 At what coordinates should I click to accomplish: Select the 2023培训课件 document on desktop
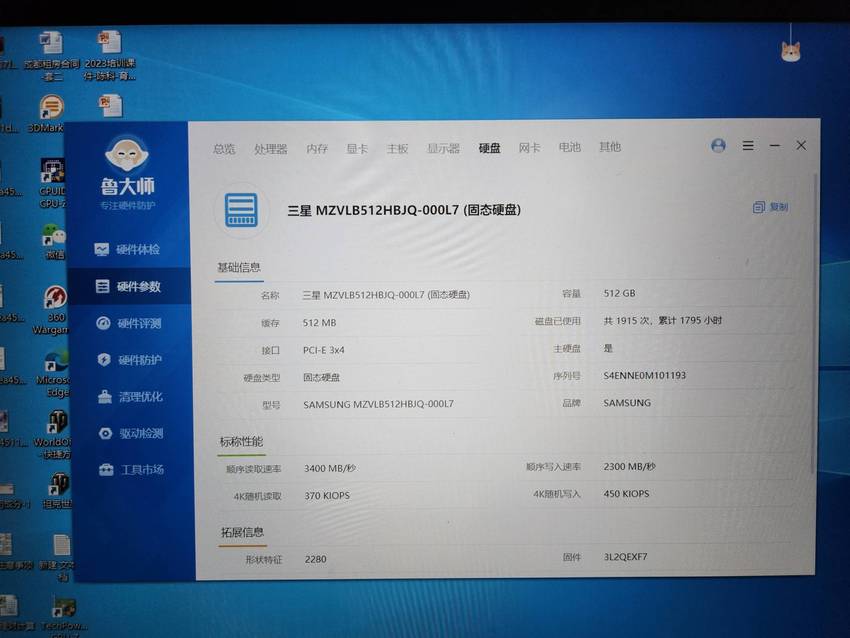point(110,56)
